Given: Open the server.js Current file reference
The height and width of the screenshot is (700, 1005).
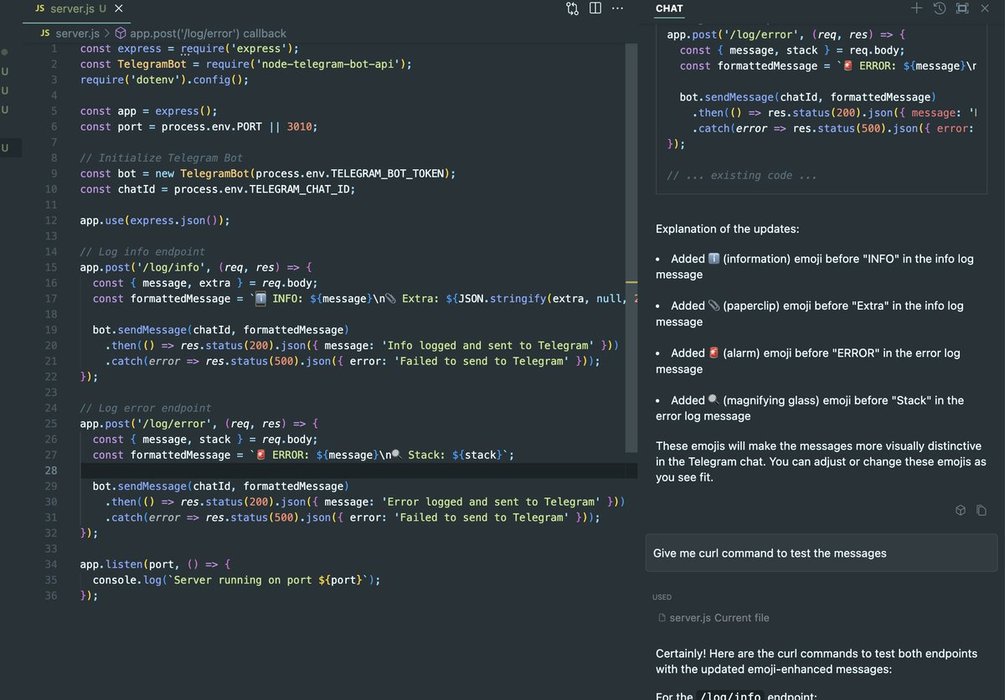Looking at the screenshot, I should tap(718, 618).
